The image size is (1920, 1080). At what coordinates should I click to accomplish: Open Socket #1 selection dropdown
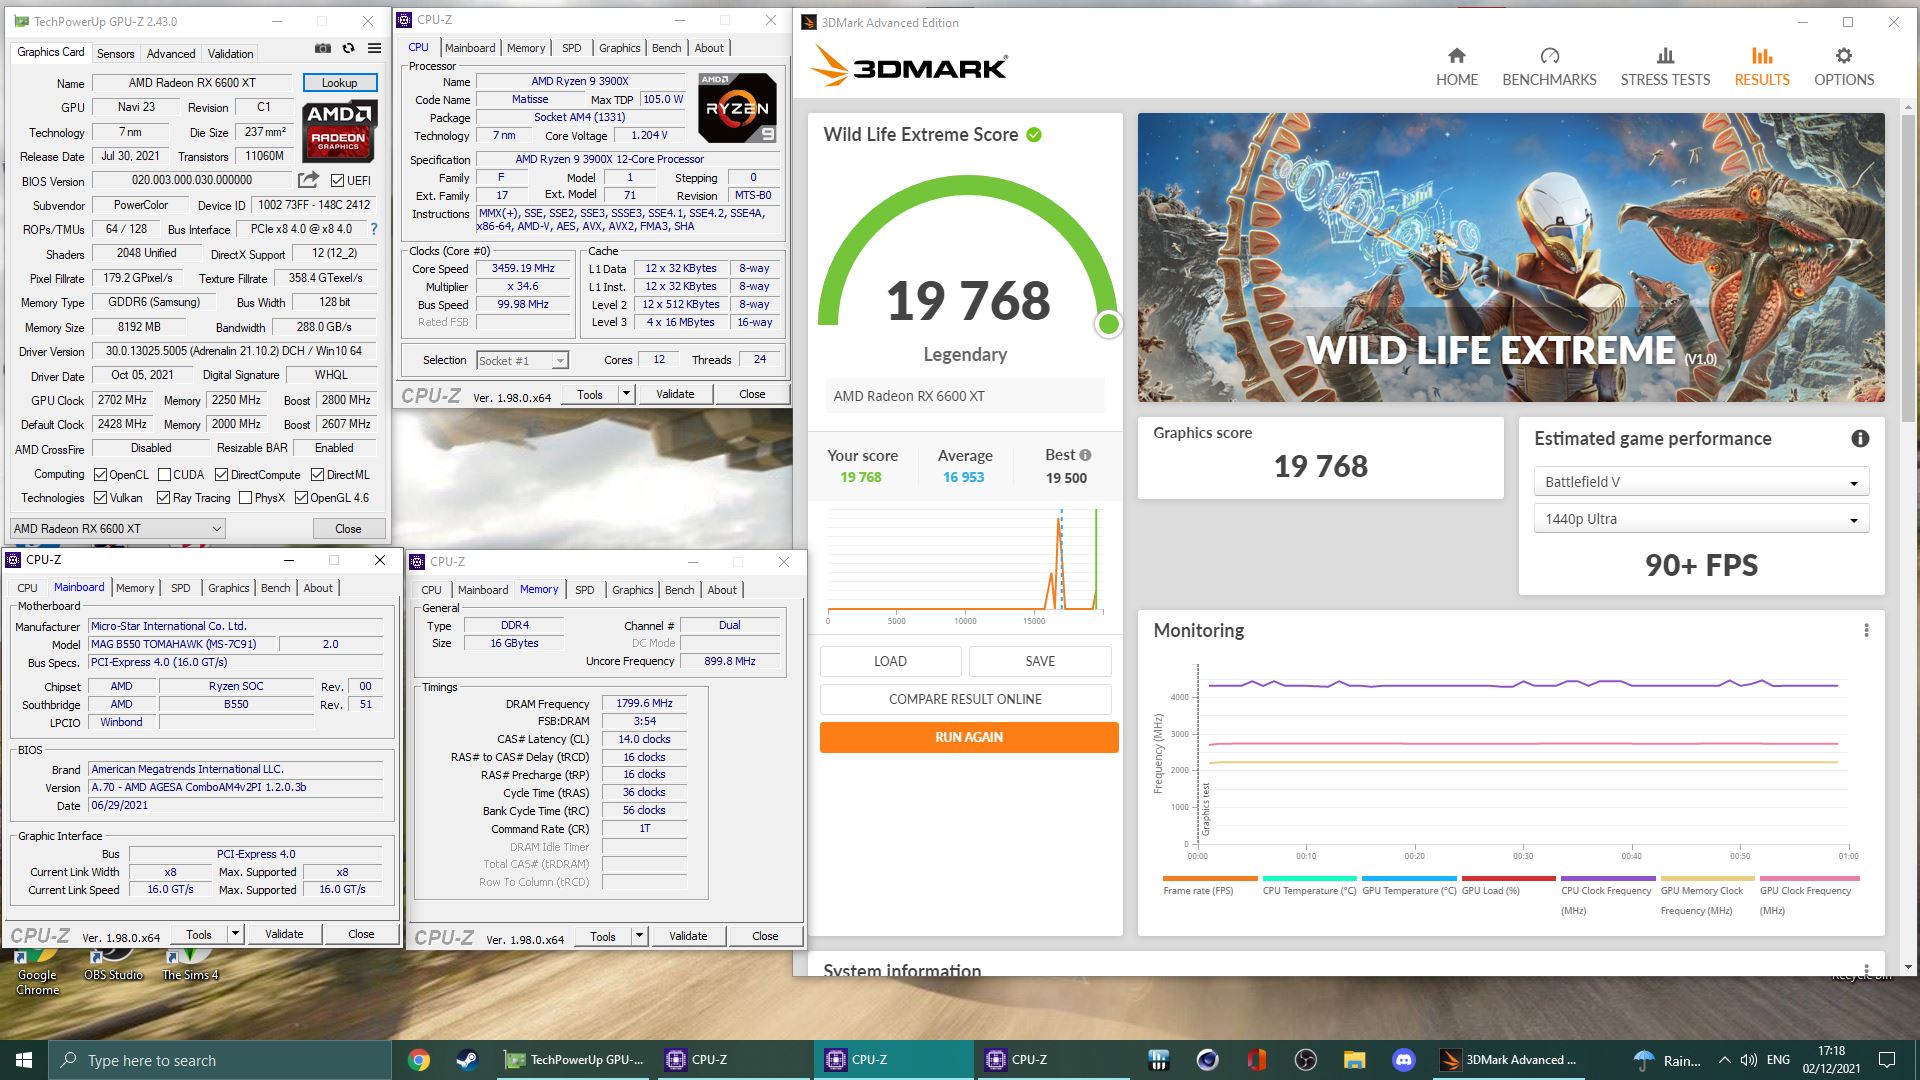[x=522, y=361]
